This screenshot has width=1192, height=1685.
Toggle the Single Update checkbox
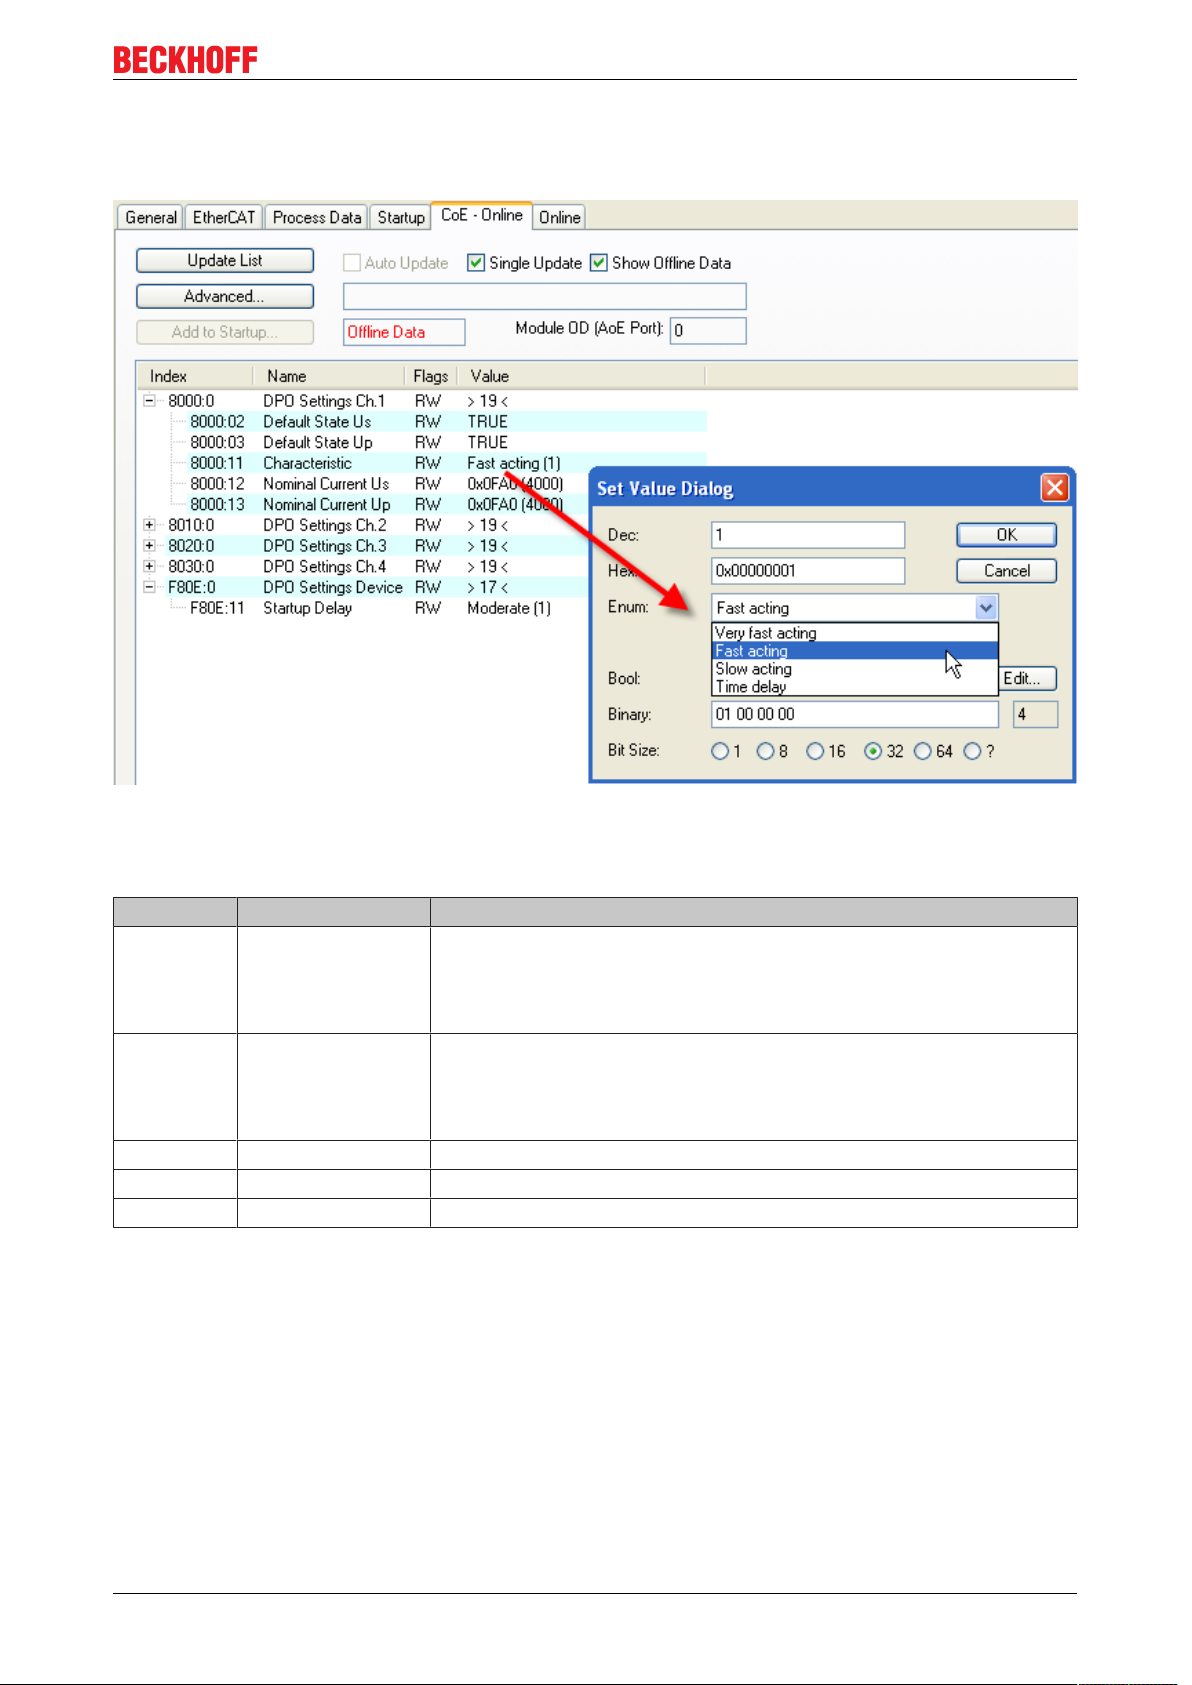coord(476,263)
